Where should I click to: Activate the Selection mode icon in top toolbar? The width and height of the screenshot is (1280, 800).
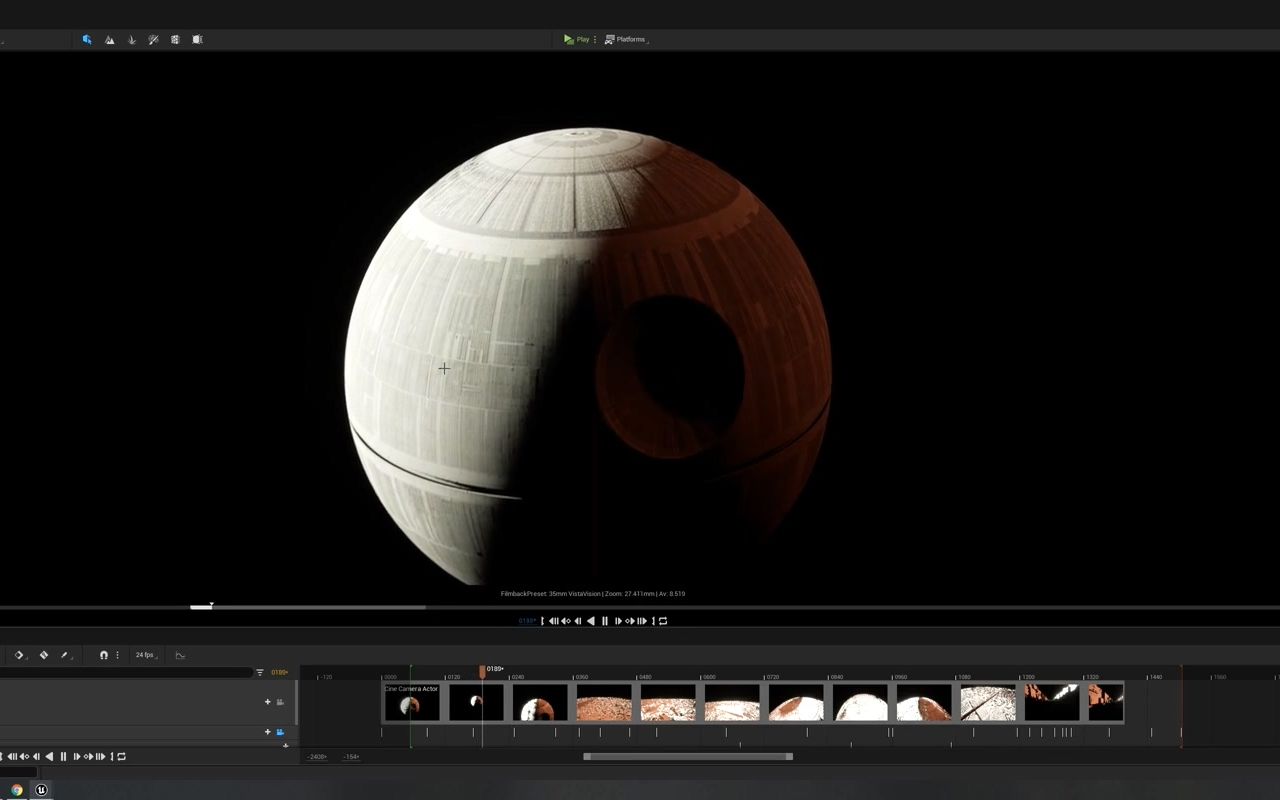(87, 40)
